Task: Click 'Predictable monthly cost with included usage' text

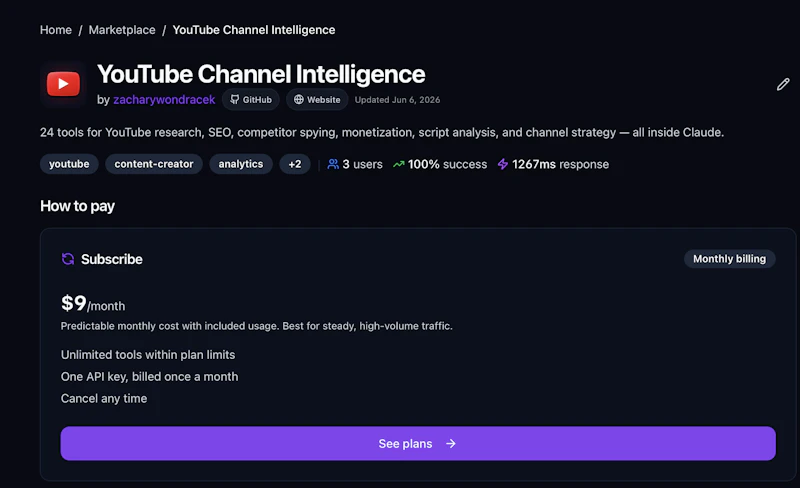Action: point(257,326)
